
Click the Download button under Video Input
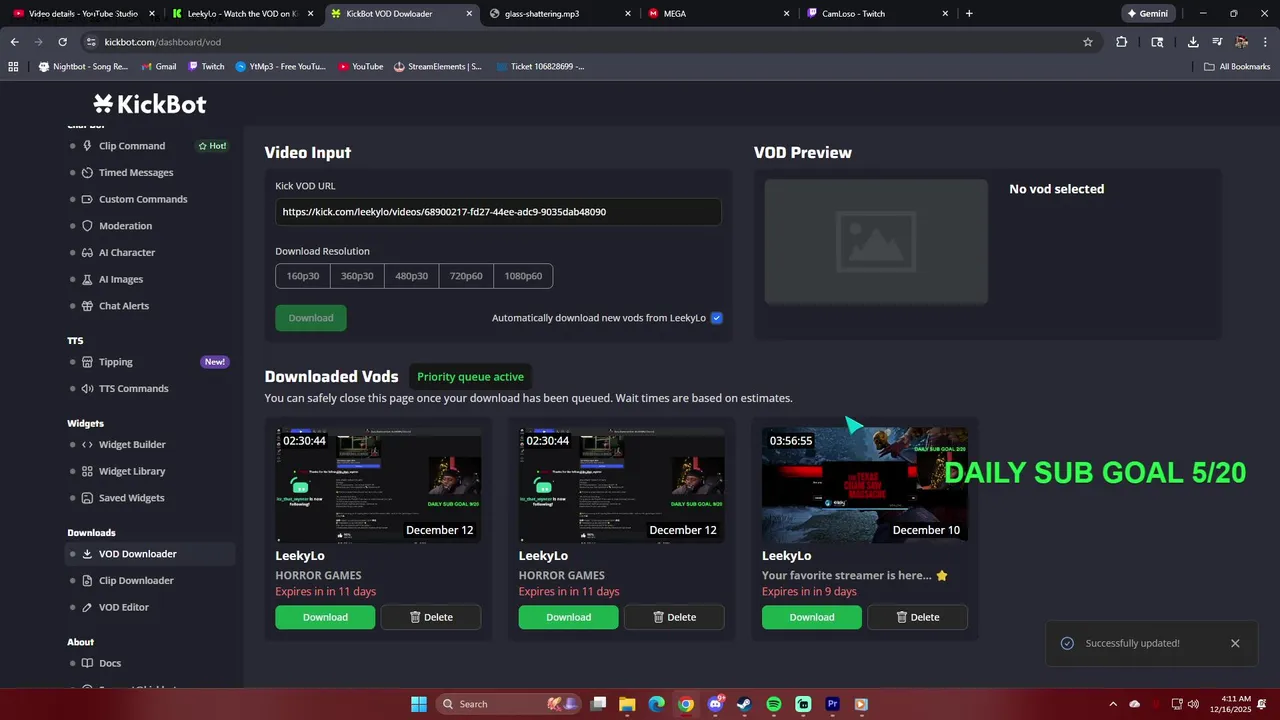(x=311, y=318)
